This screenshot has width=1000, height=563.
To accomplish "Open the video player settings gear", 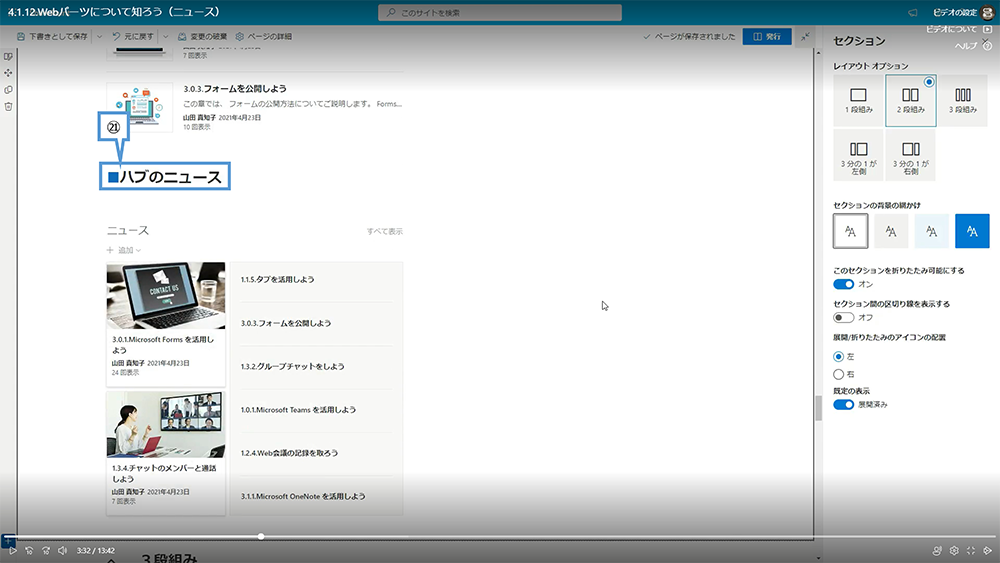I will tap(954, 550).
